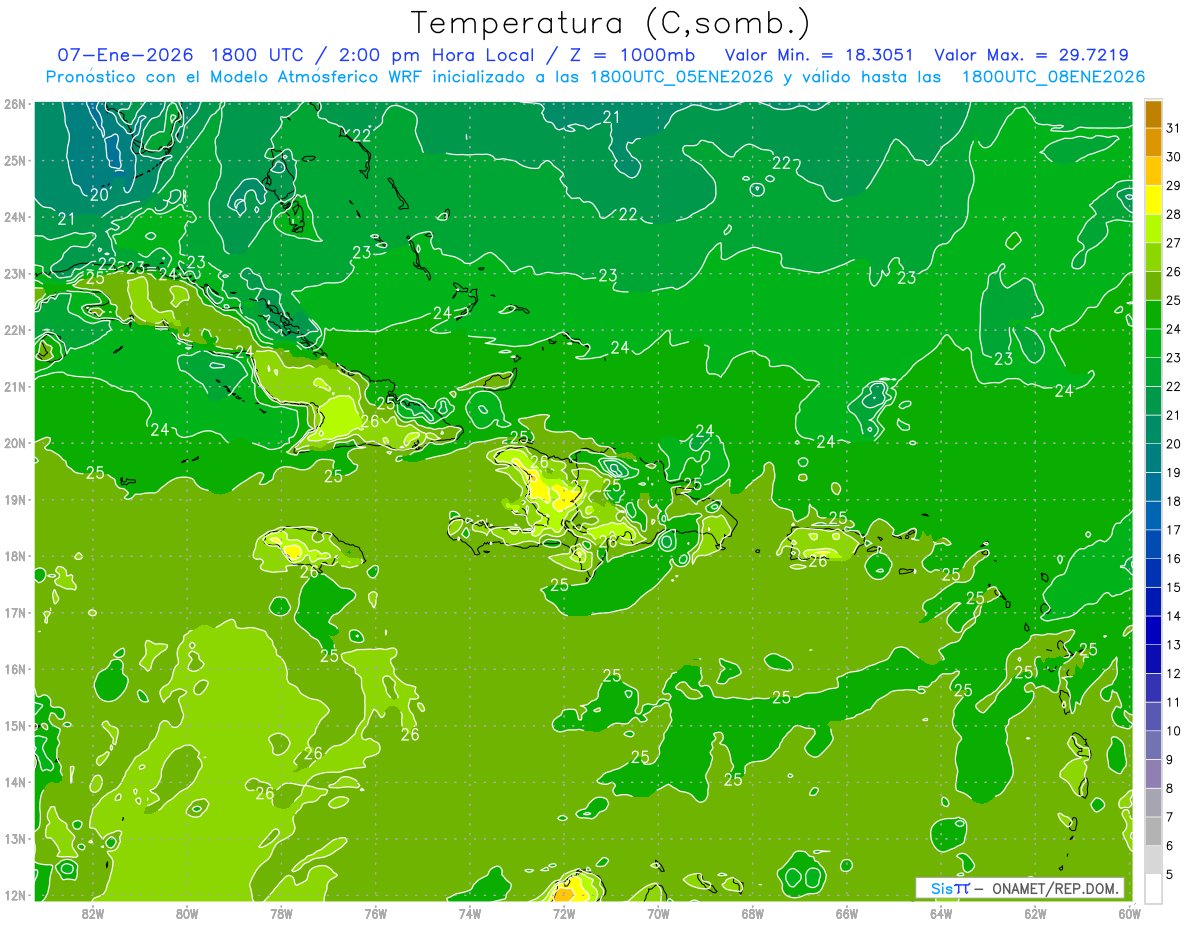Click the '24N' latitude axis label
Screen dimensions: 1200x927
14,217
